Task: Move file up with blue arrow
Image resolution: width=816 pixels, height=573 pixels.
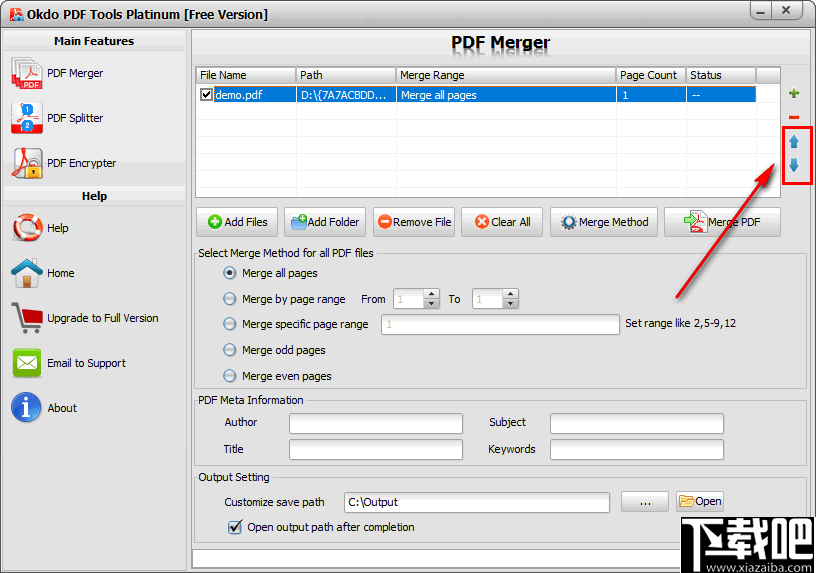Action: (x=794, y=141)
